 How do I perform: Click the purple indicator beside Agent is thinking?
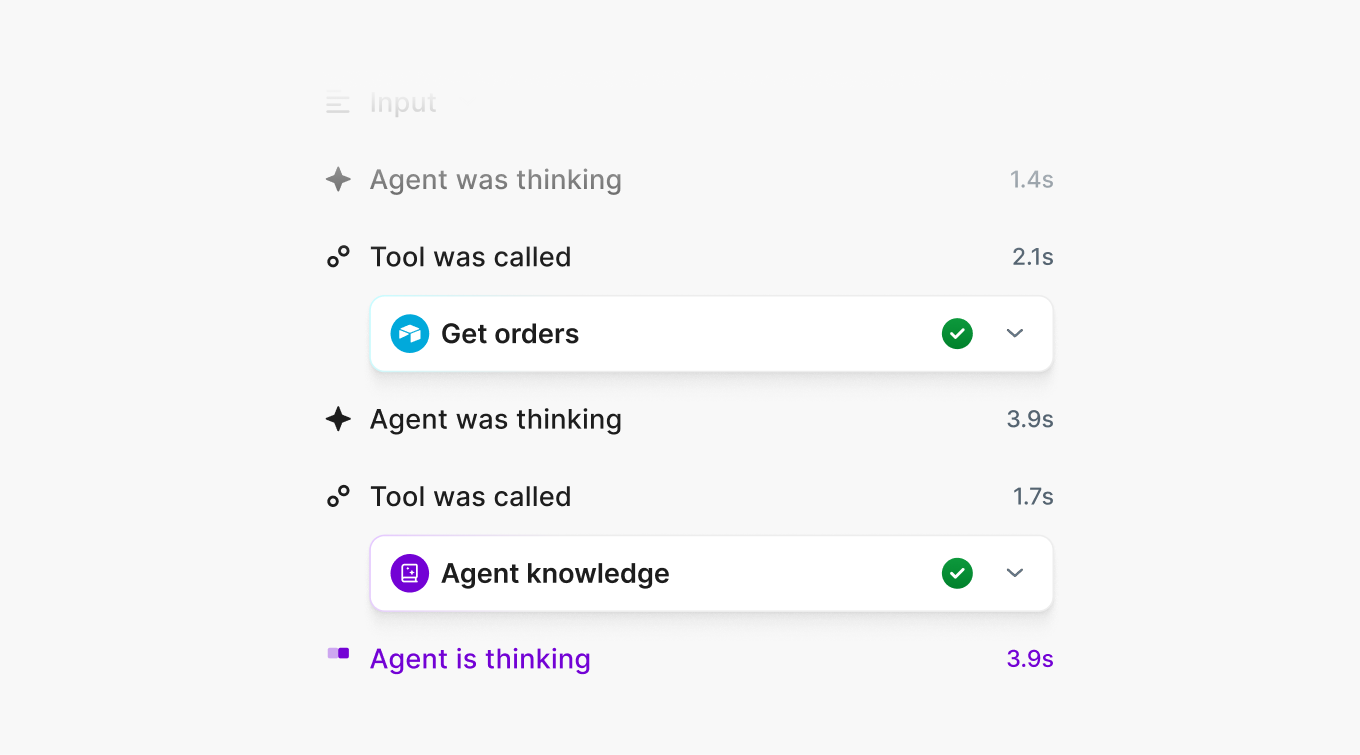pyautogui.click(x=338, y=654)
